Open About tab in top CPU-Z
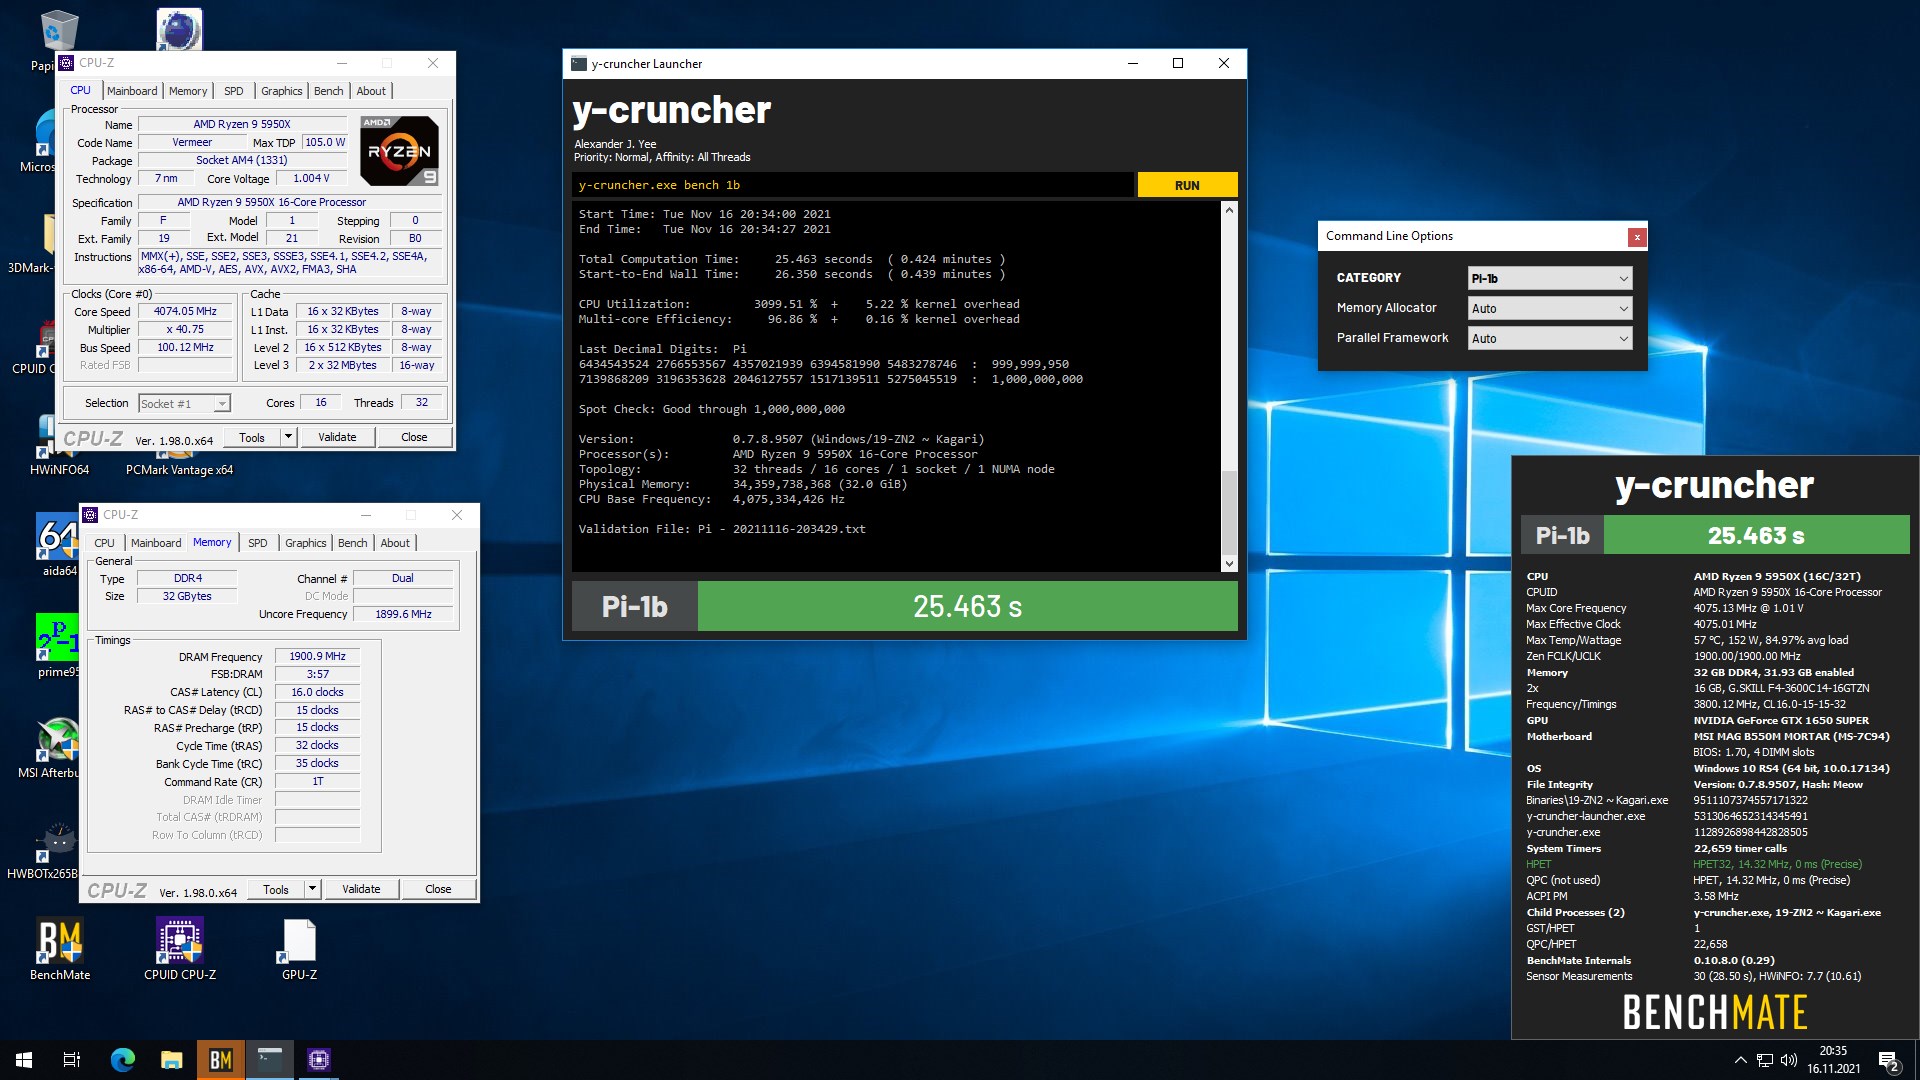 click(x=371, y=91)
